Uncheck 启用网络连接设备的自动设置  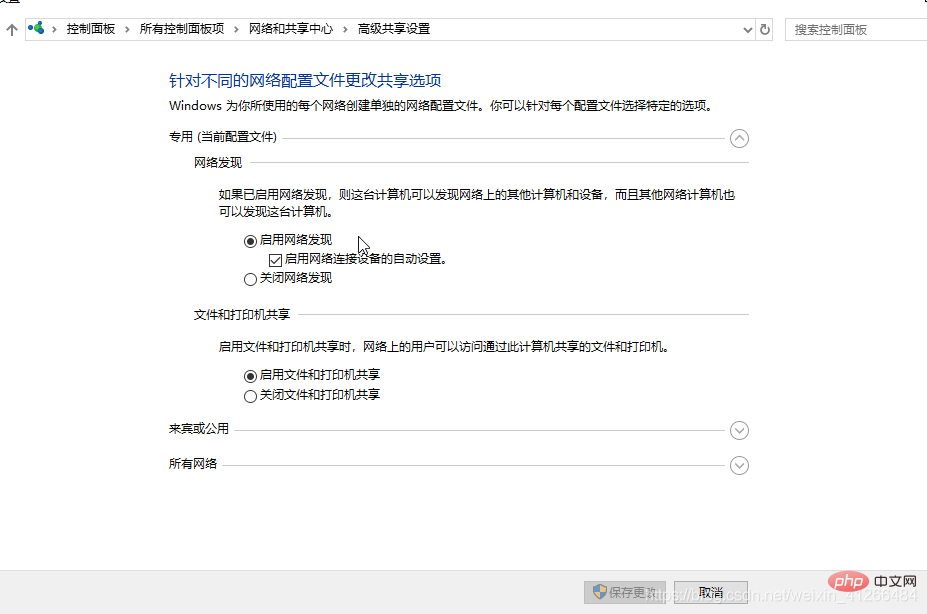[x=274, y=259]
